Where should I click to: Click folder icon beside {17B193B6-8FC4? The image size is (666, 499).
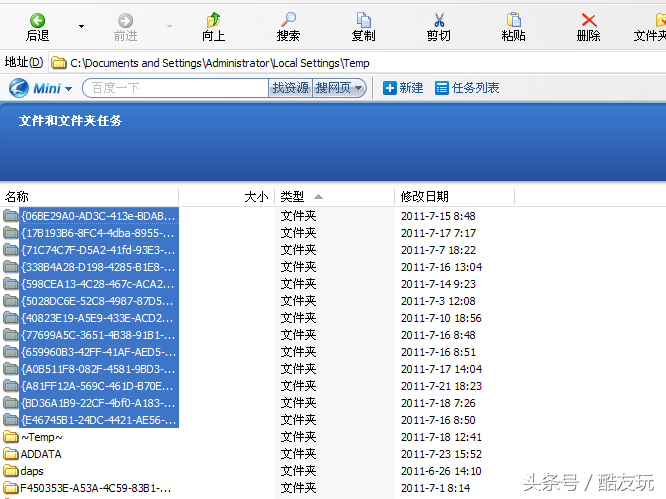11,233
